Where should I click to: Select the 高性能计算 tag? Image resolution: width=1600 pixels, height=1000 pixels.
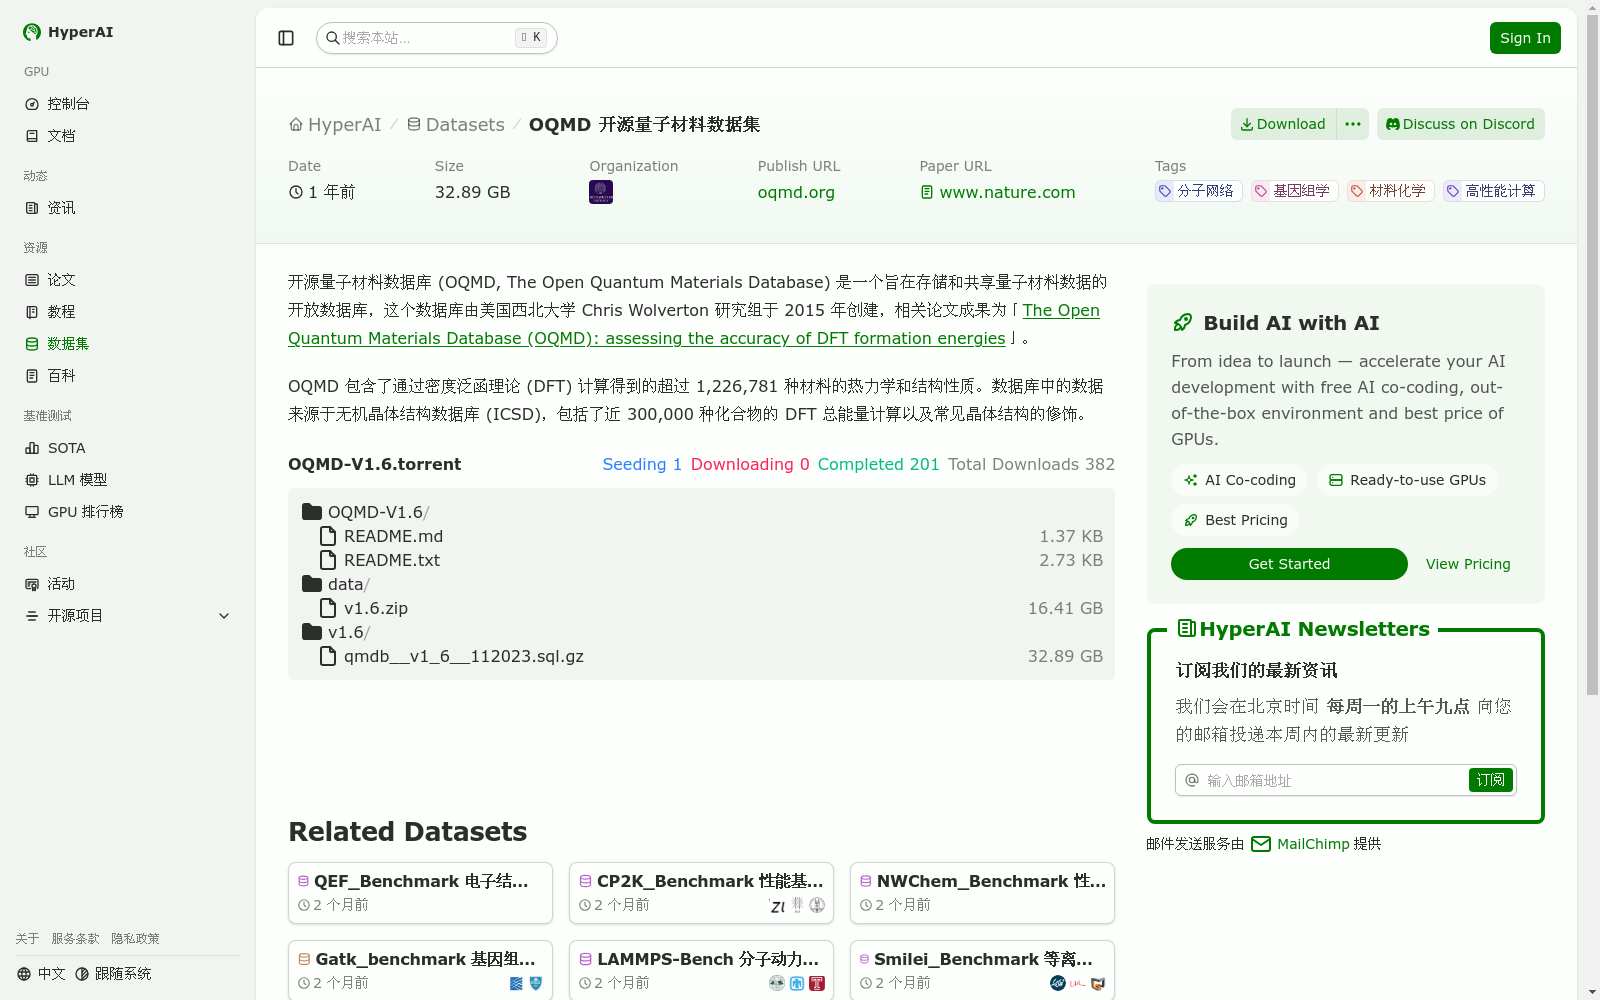(1493, 191)
